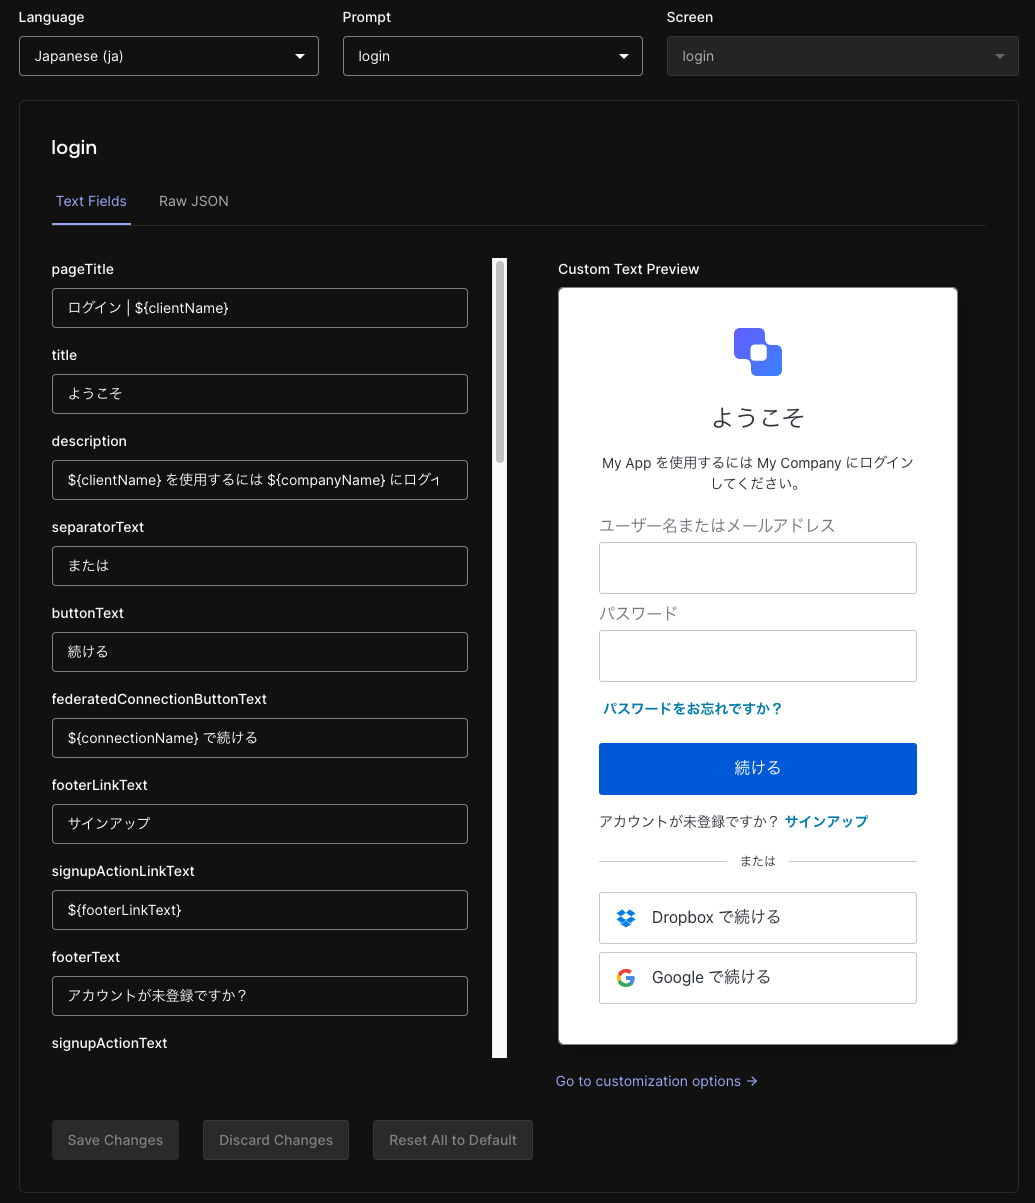
Task: Click the Save Changes button
Action: 115,1140
